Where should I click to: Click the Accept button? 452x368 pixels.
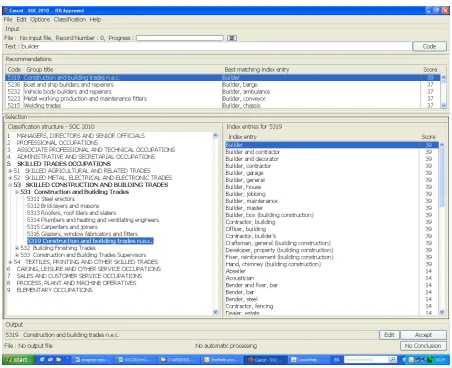[x=423, y=335]
